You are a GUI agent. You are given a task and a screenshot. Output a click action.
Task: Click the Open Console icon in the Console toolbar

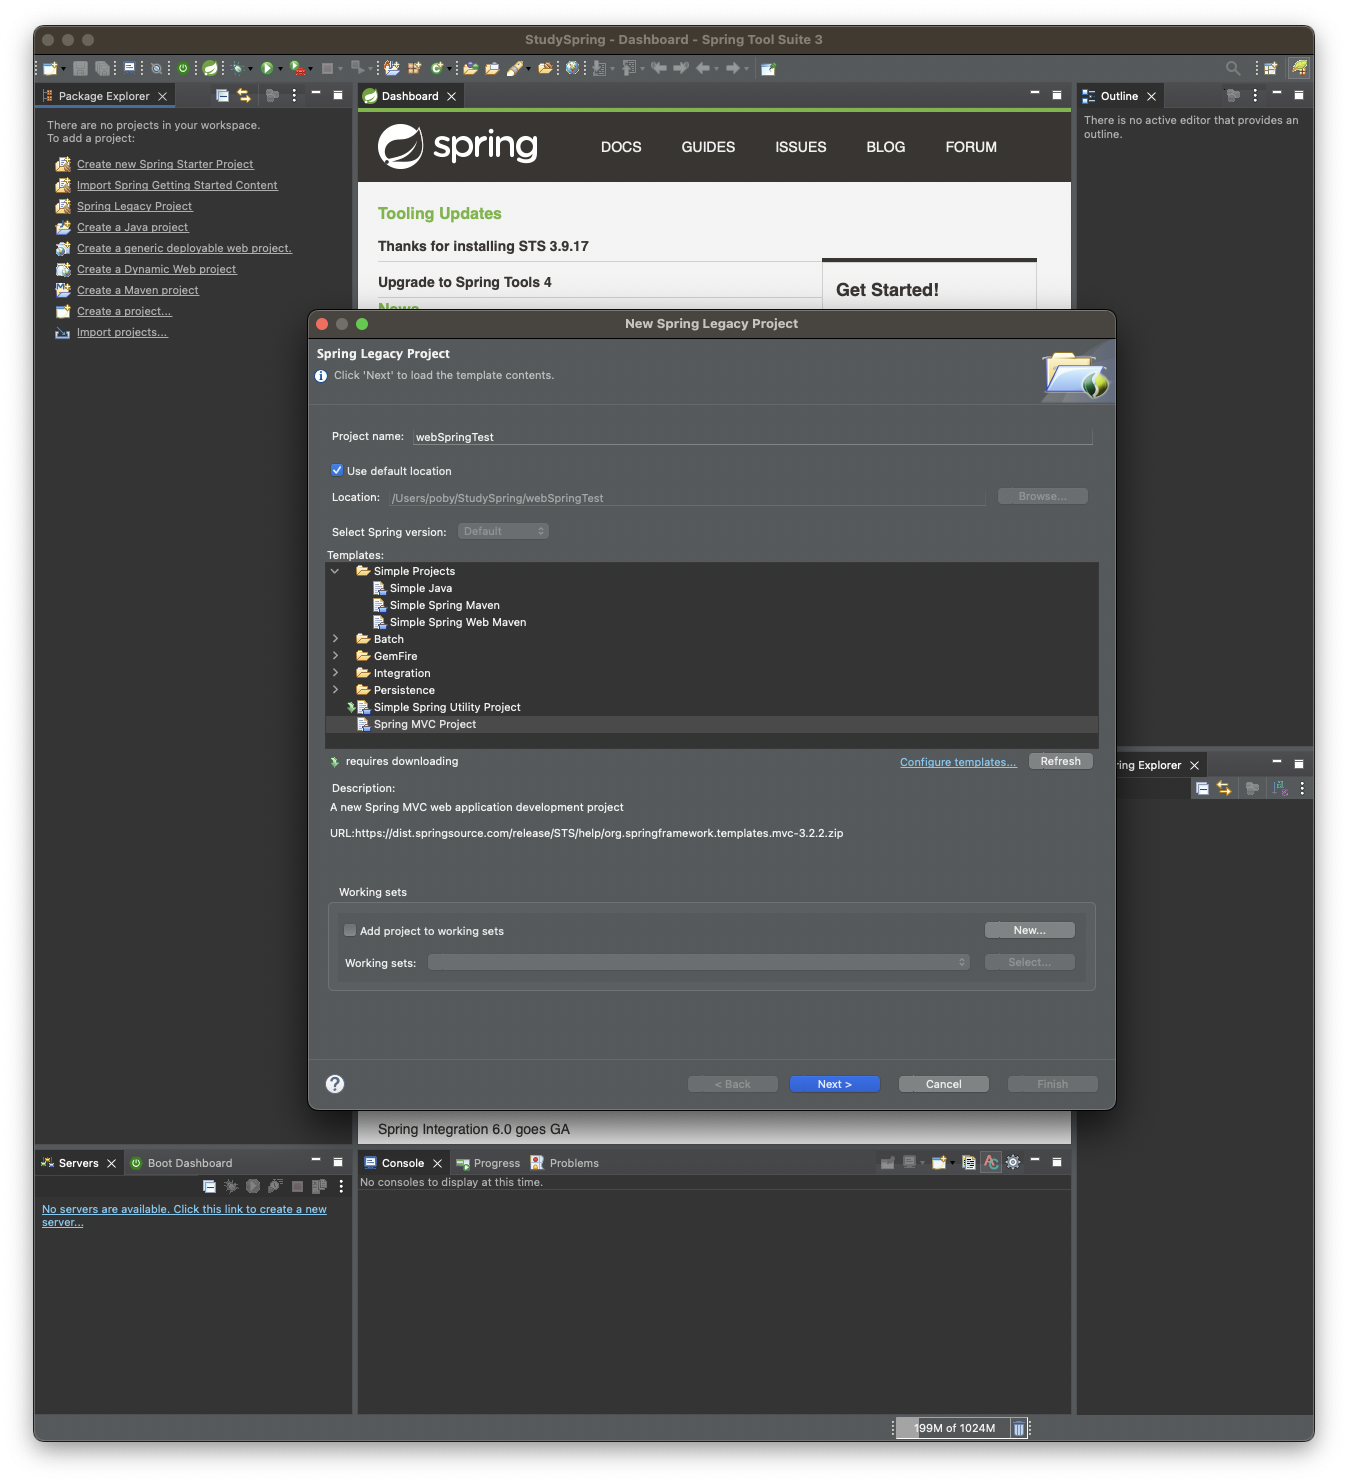tap(939, 1162)
